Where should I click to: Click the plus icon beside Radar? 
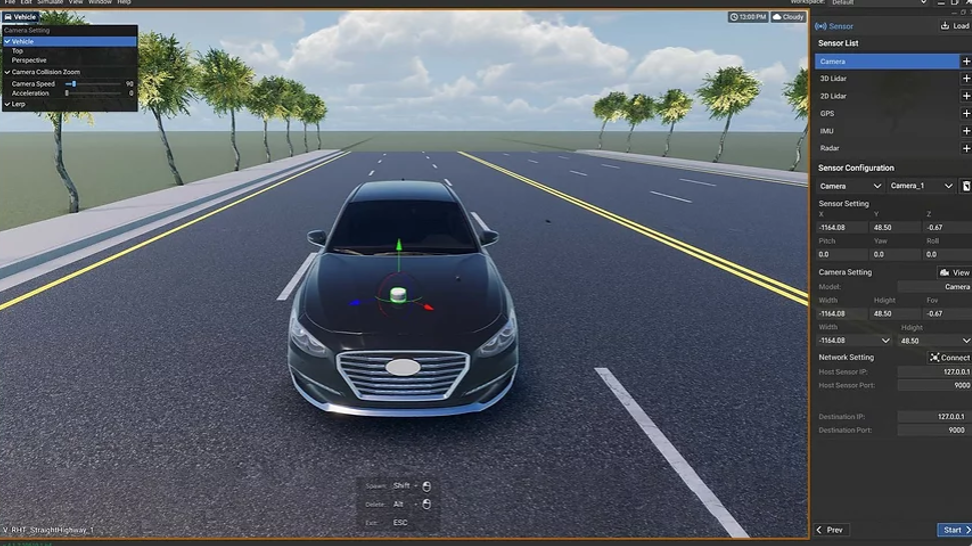pyautogui.click(x=966, y=148)
